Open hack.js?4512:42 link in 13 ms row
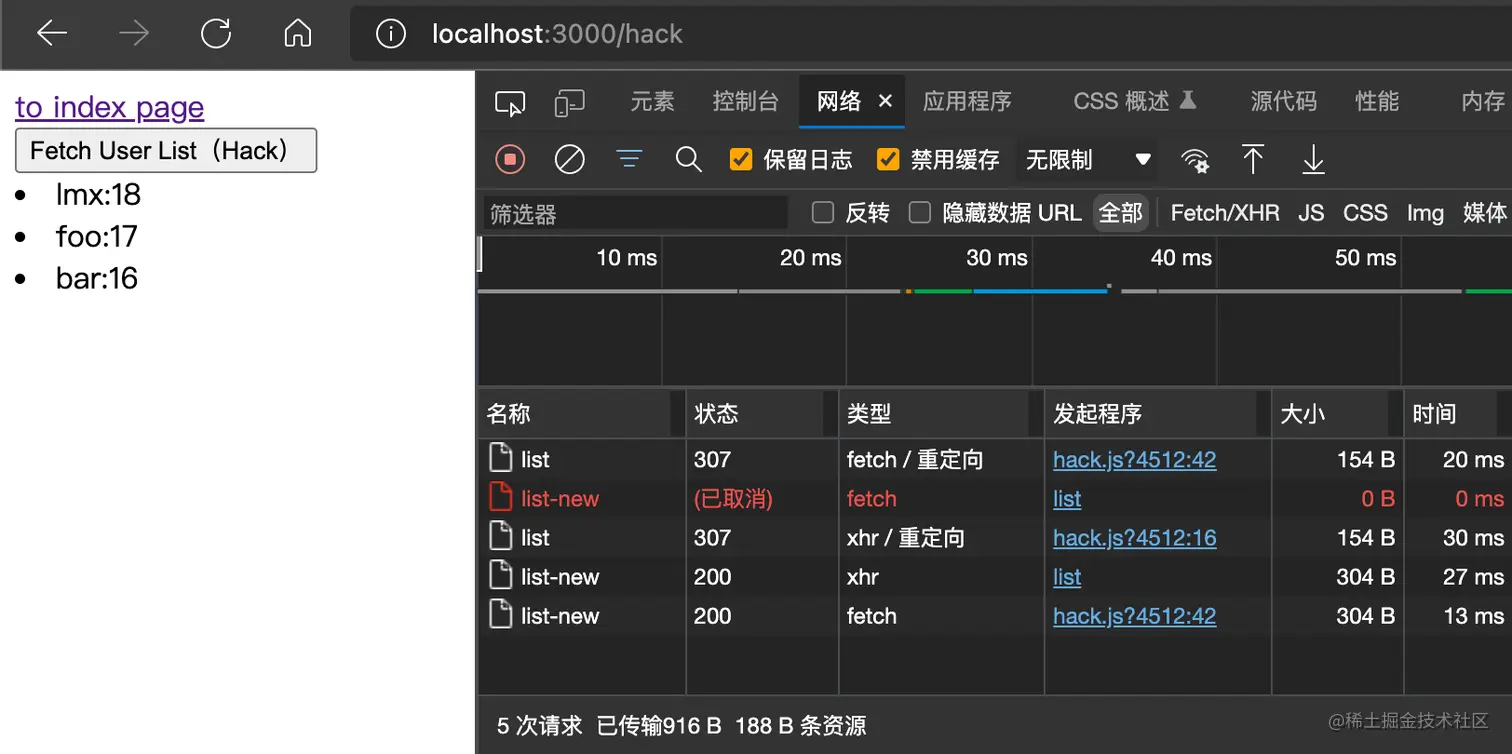Viewport: 1512px width, 754px height. 1135,616
